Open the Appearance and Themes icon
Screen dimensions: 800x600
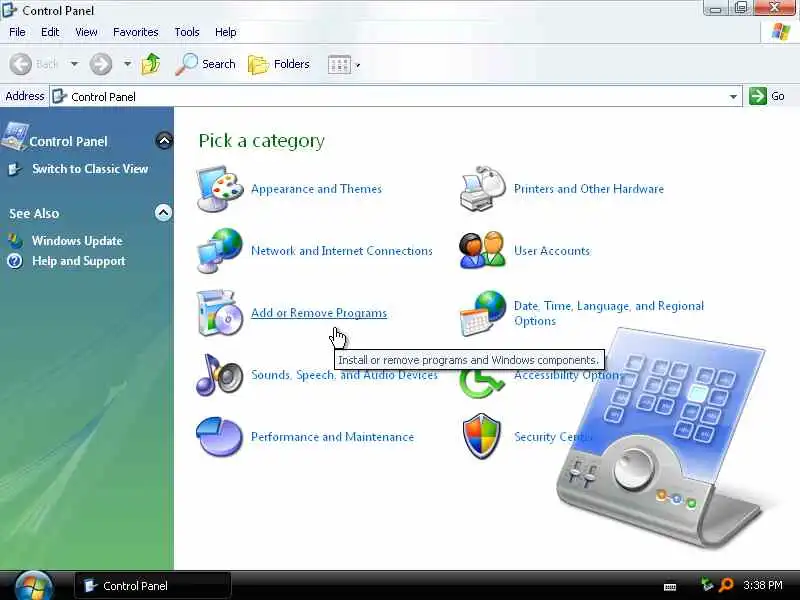point(220,189)
